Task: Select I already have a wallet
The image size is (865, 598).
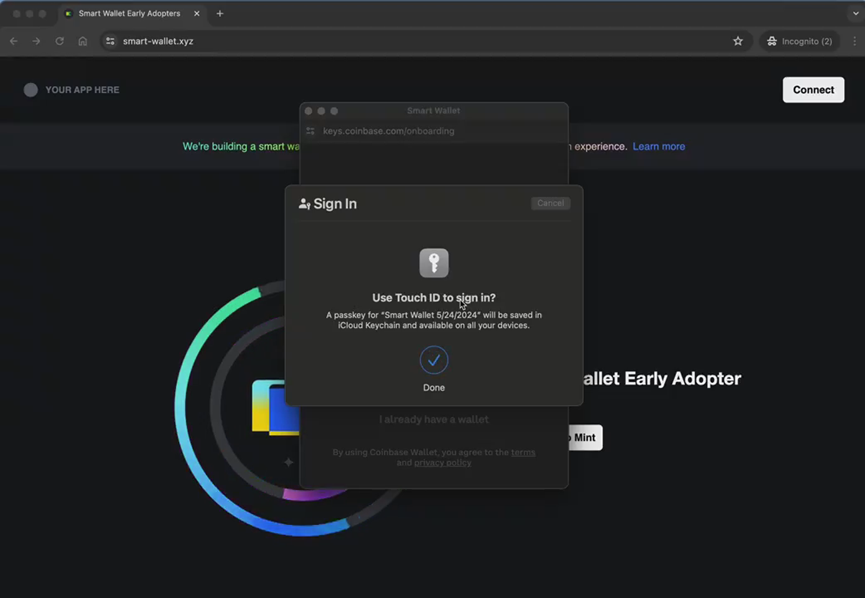Action: click(434, 420)
